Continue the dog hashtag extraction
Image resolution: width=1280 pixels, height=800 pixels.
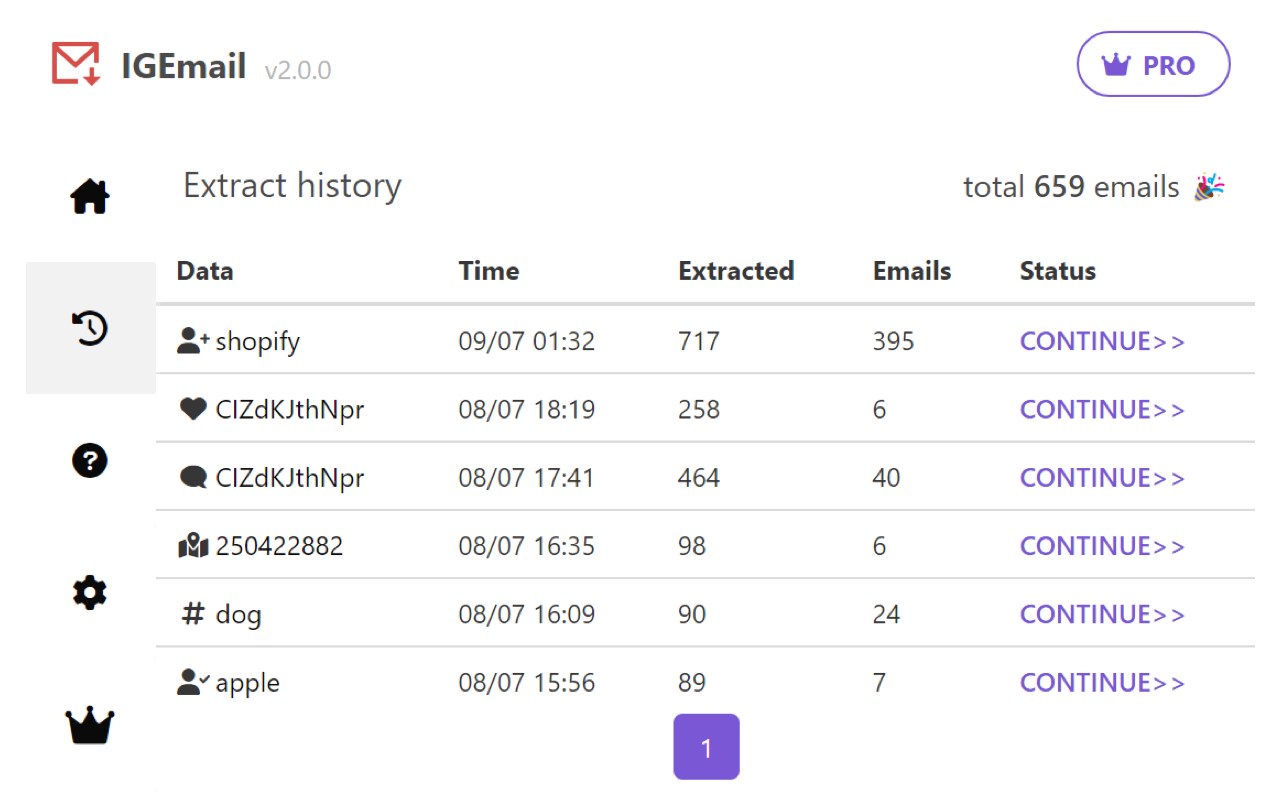coord(1102,614)
